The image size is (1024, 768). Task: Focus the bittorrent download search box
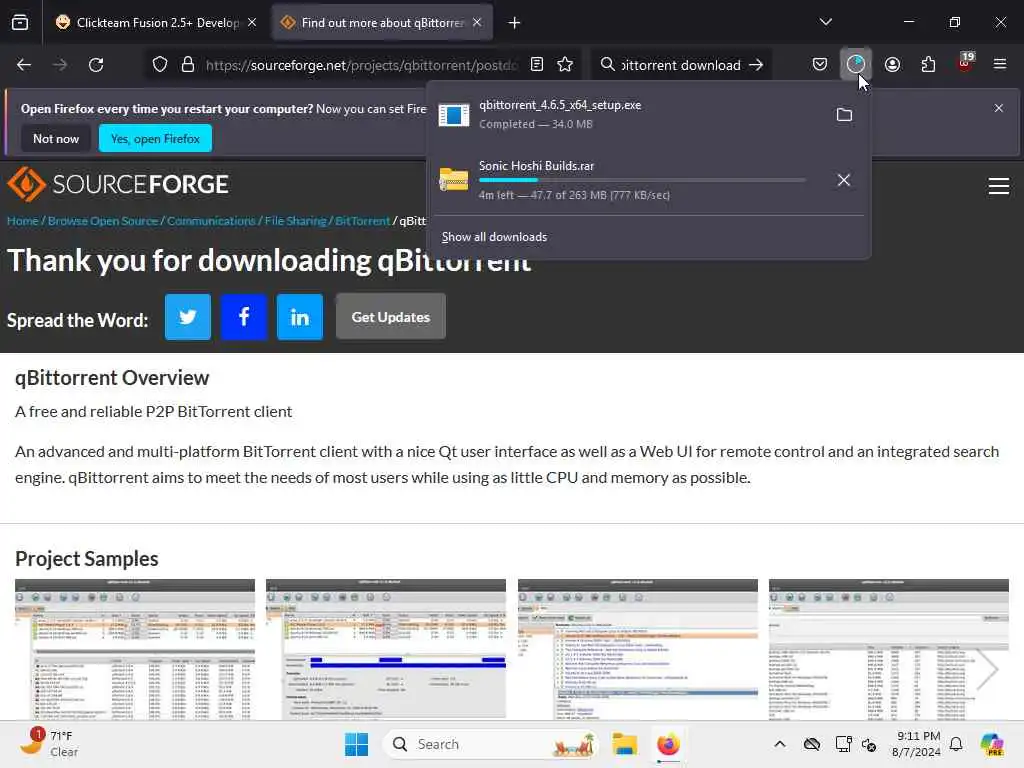[680, 65]
